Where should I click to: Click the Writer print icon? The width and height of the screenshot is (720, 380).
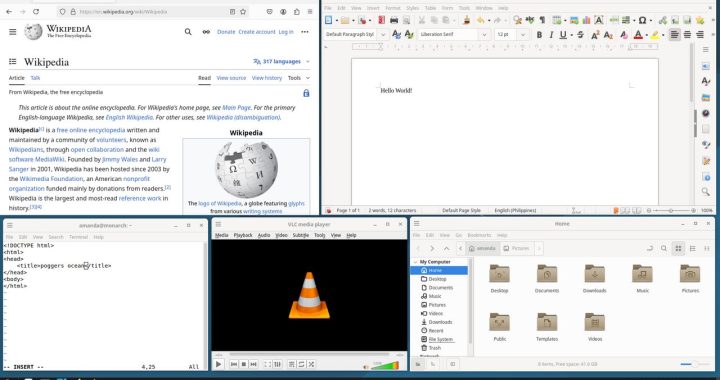click(x=394, y=20)
